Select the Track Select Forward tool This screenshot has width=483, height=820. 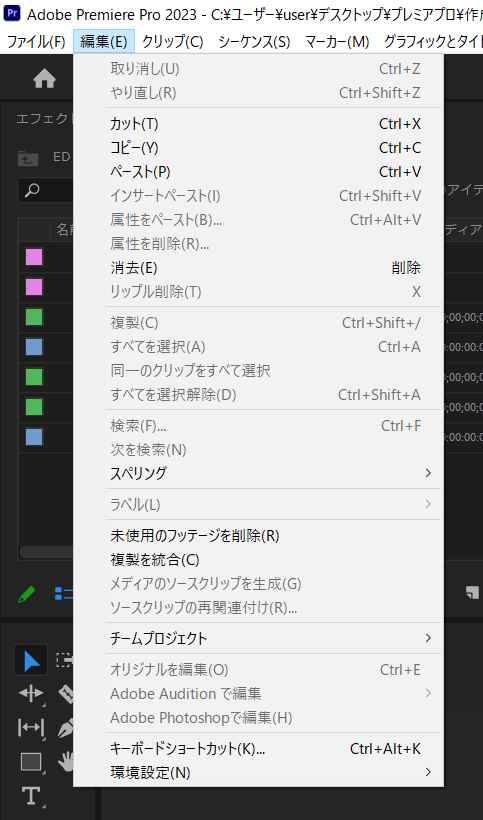tap(64, 660)
